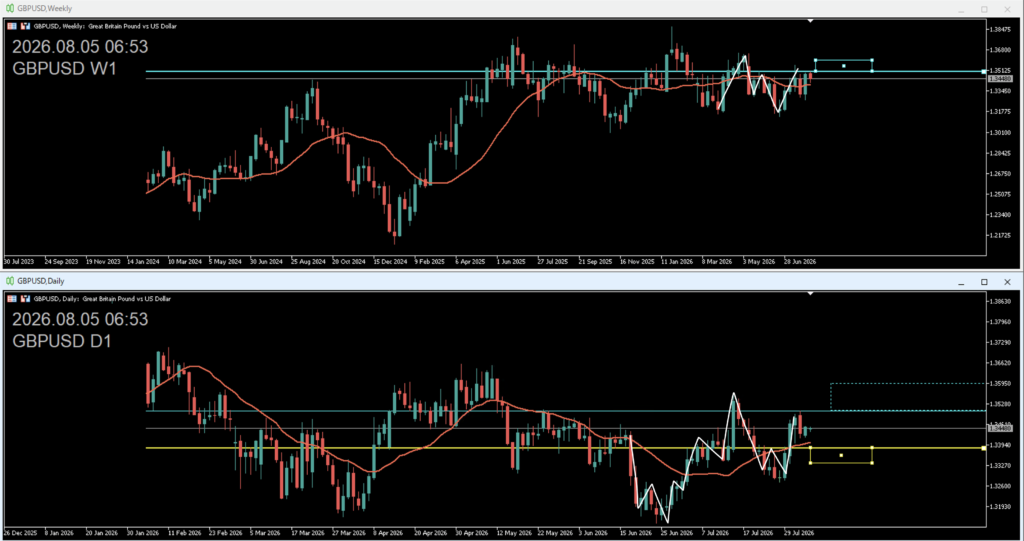Click the 25 Aug 2024 date on Weekly time axis

click(x=308, y=261)
